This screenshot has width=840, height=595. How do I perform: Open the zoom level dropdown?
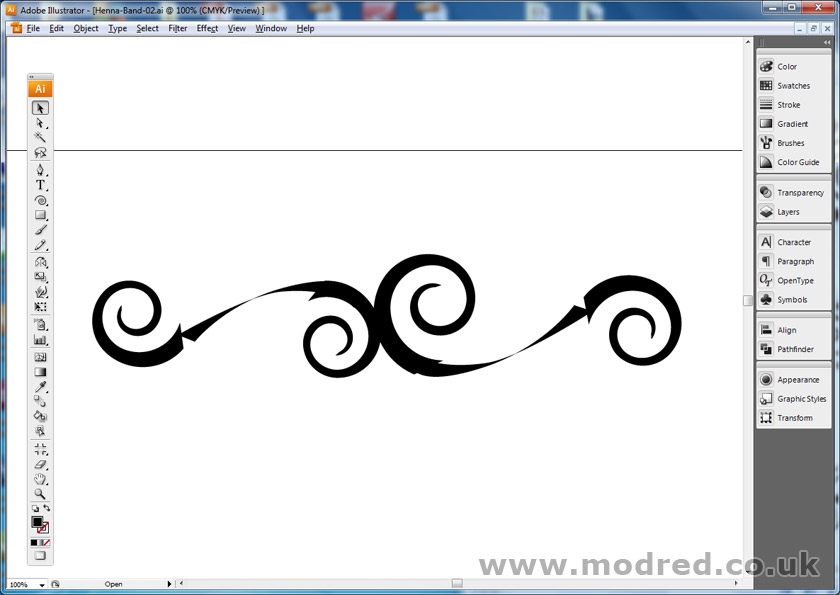(42, 584)
